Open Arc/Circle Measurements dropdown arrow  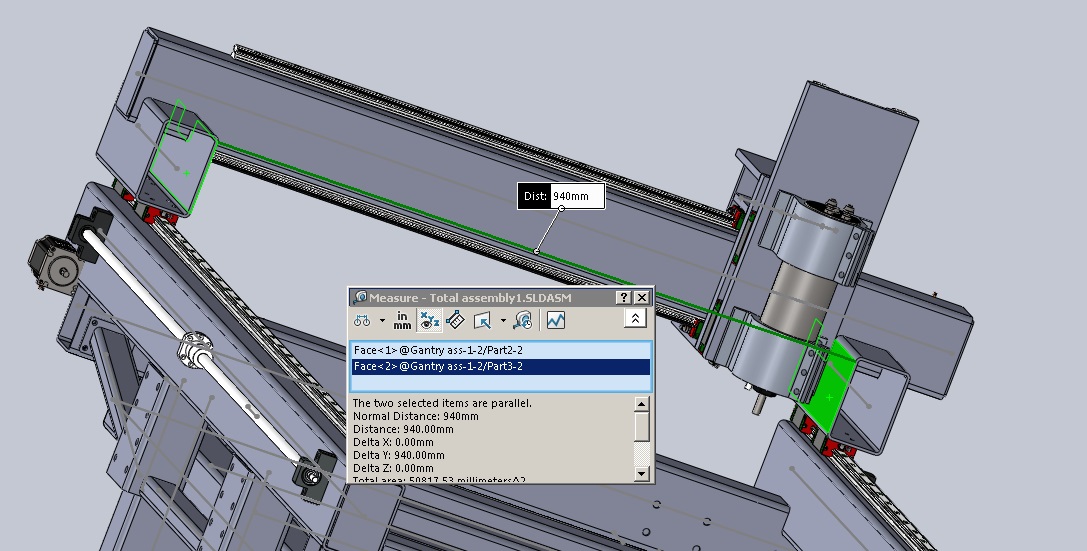point(382,321)
